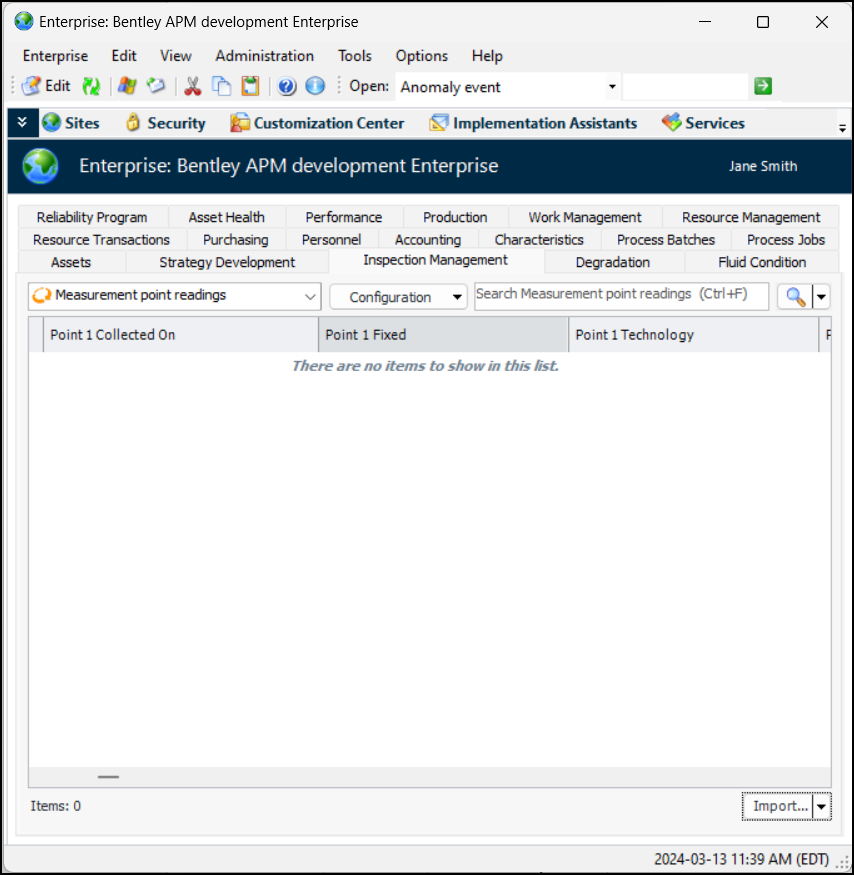Click the Edit toolbar button
This screenshot has width=854, height=875.
click(x=46, y=86)
